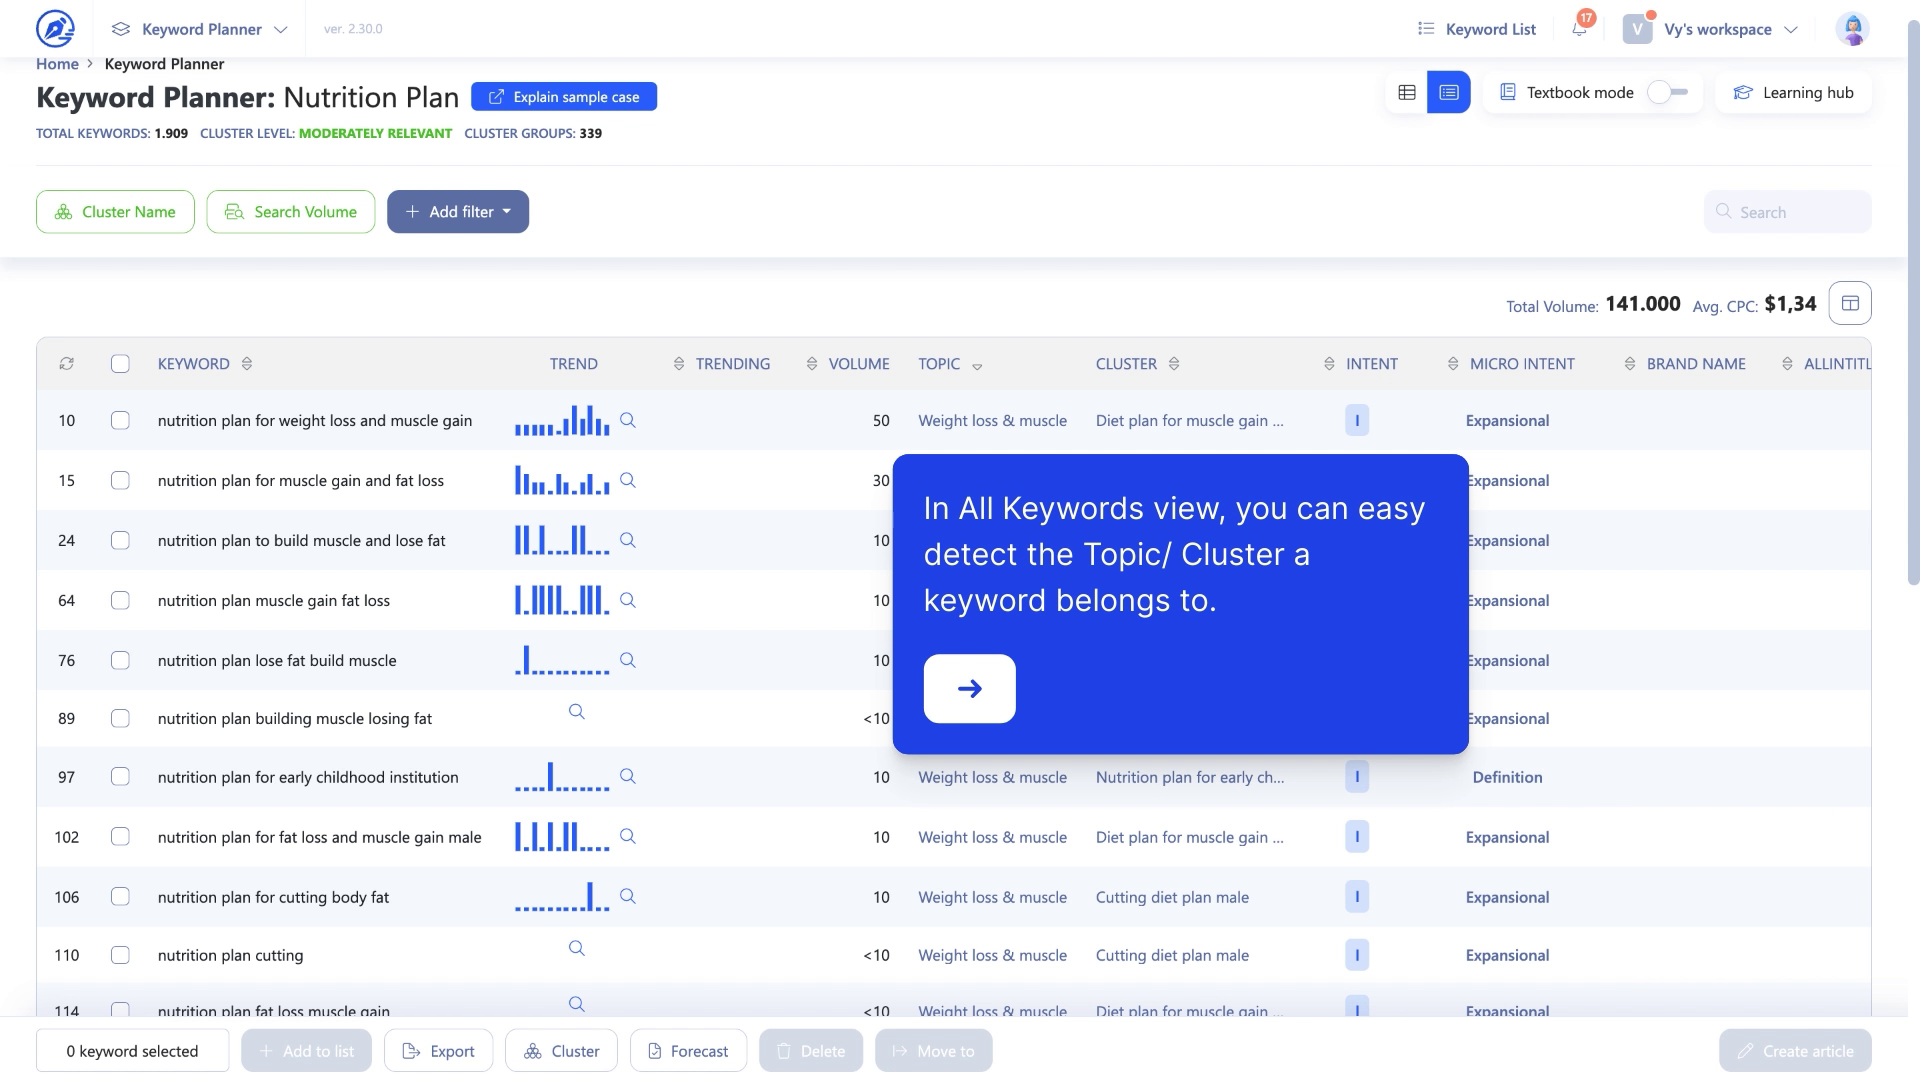Expand the Keyword Planner dropdown
The width and height of the screenshot is (1920, 1084).
click(281, 28)
